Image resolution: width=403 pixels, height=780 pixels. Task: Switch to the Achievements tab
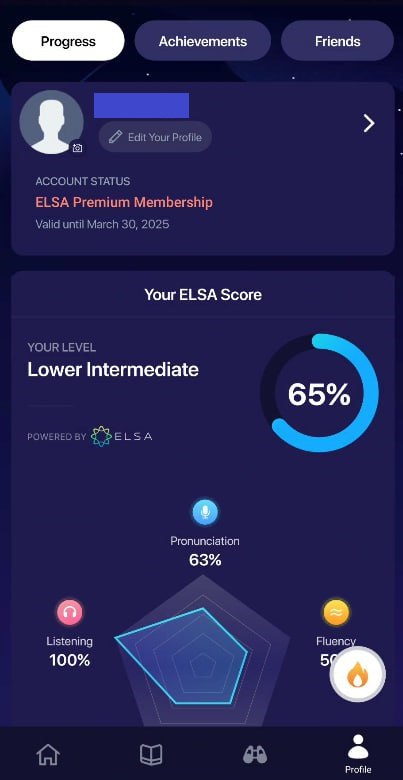pyautogui.click(x=202, y=41)
